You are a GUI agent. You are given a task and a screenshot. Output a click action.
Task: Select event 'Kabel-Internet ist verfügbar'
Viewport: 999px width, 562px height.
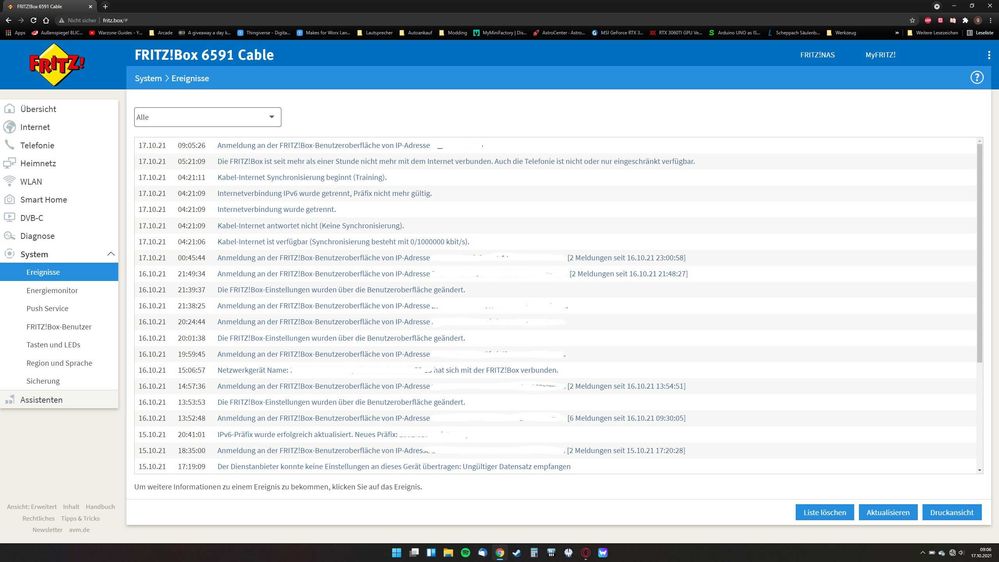[556, 241]
